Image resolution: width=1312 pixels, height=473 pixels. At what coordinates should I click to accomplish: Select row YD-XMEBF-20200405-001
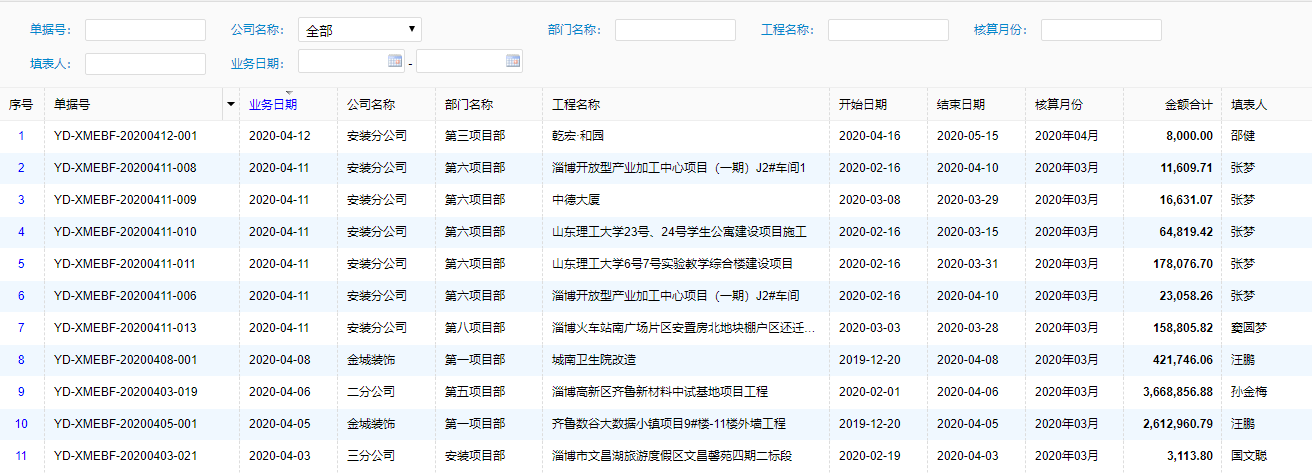pos(656,424)
